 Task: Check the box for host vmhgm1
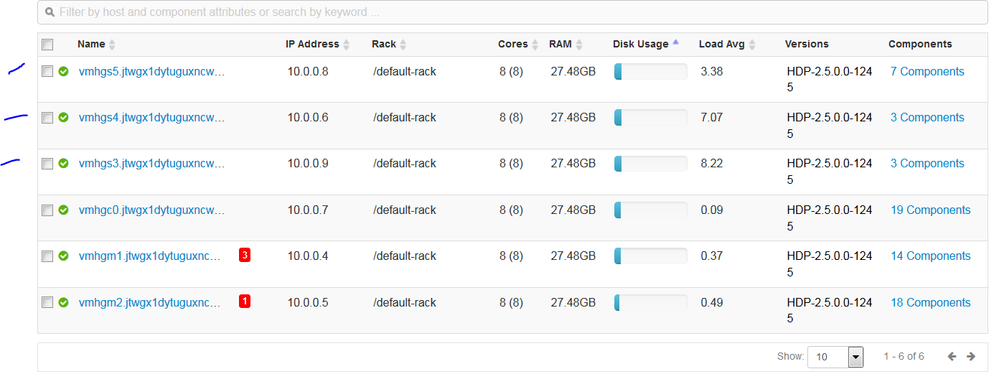pyautogui.click(x=47, y=256)
